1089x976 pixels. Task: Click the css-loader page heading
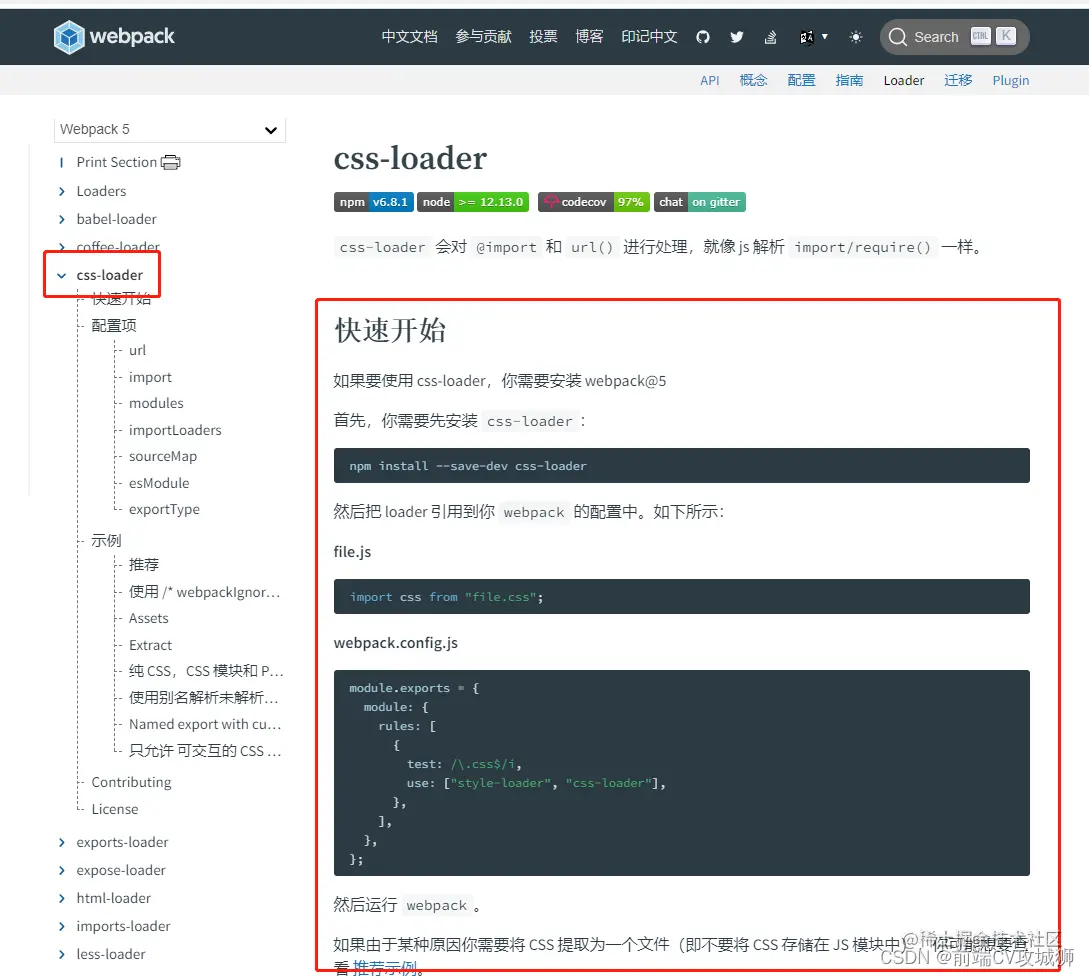[410, 158]
